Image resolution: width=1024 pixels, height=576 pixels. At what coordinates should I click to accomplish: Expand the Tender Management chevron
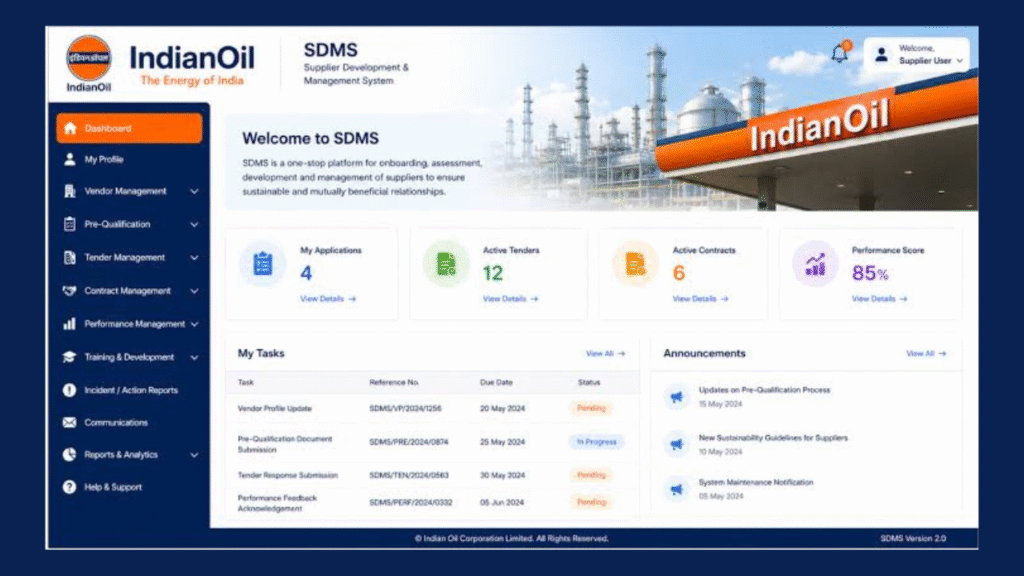(194, 257)
